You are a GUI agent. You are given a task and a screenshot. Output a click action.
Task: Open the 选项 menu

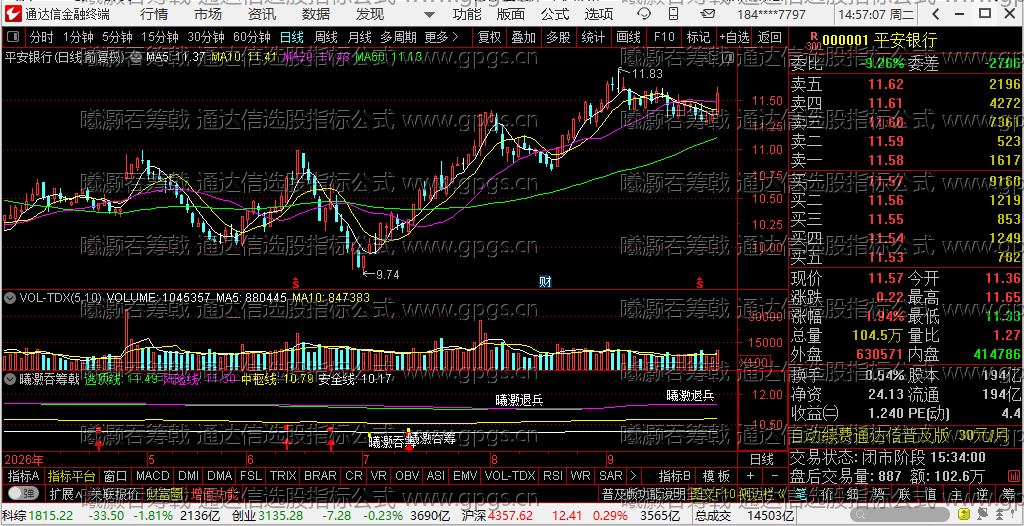(x=599, y=14)
